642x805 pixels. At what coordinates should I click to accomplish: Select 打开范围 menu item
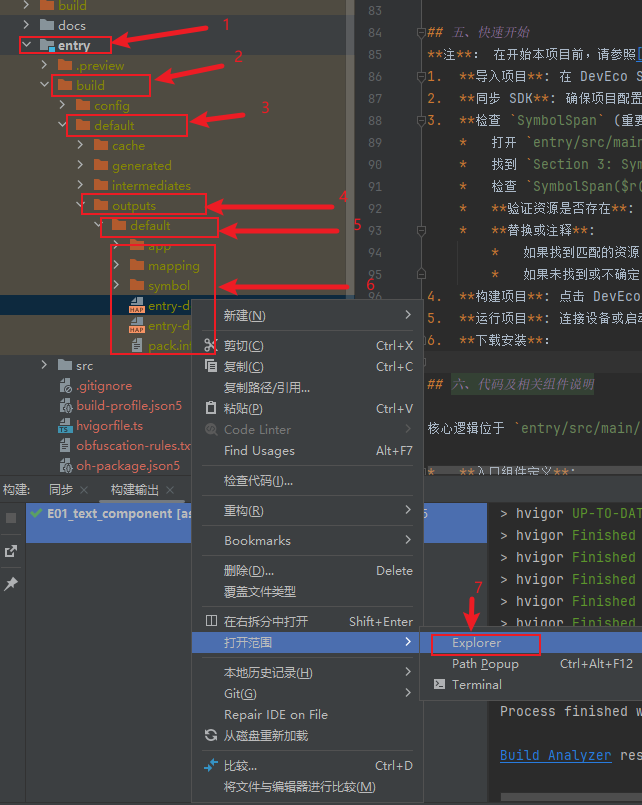(307, 642)
